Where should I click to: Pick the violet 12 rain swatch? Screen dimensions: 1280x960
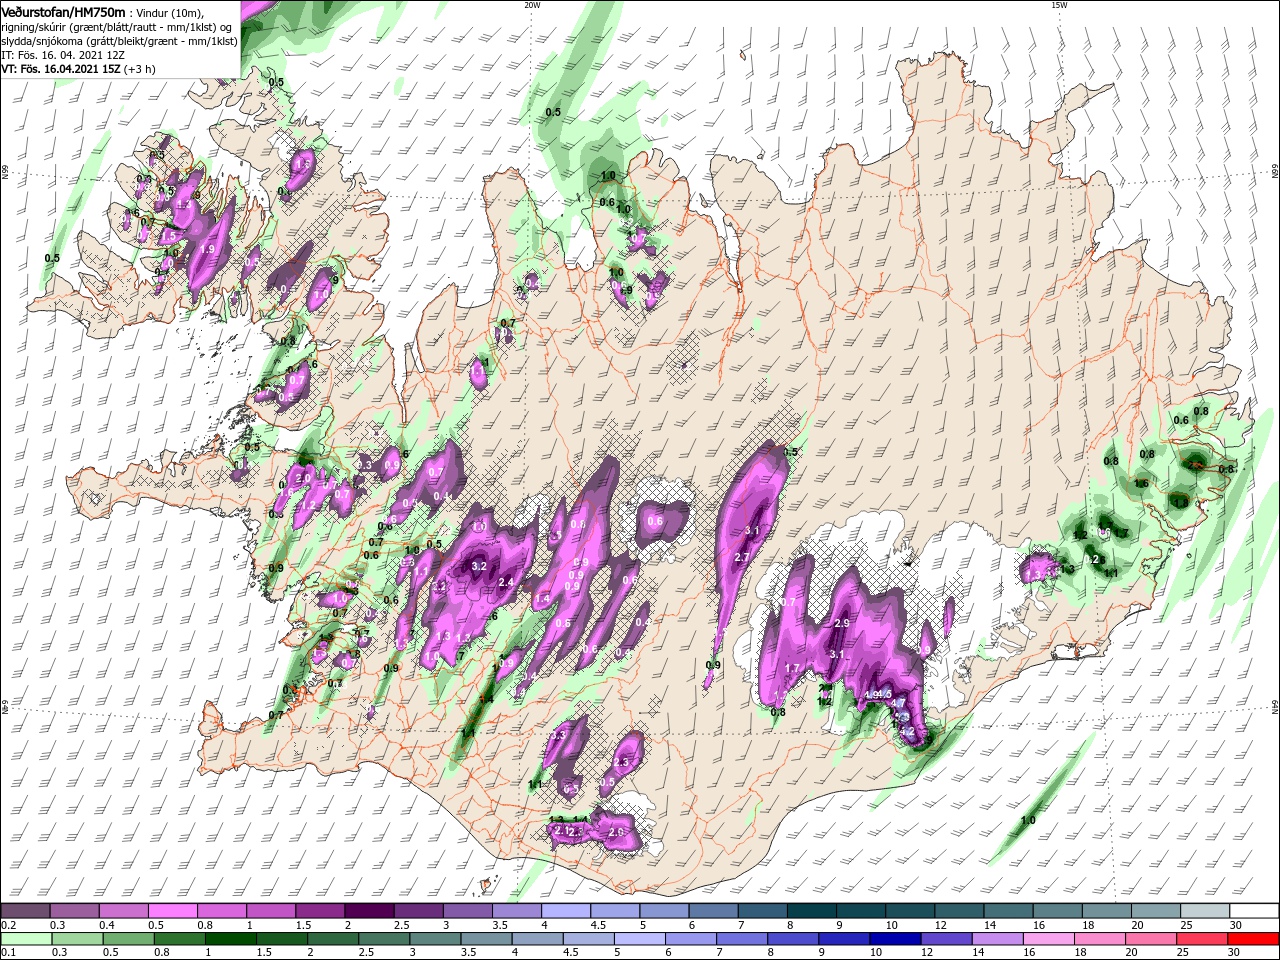[947, 939]
